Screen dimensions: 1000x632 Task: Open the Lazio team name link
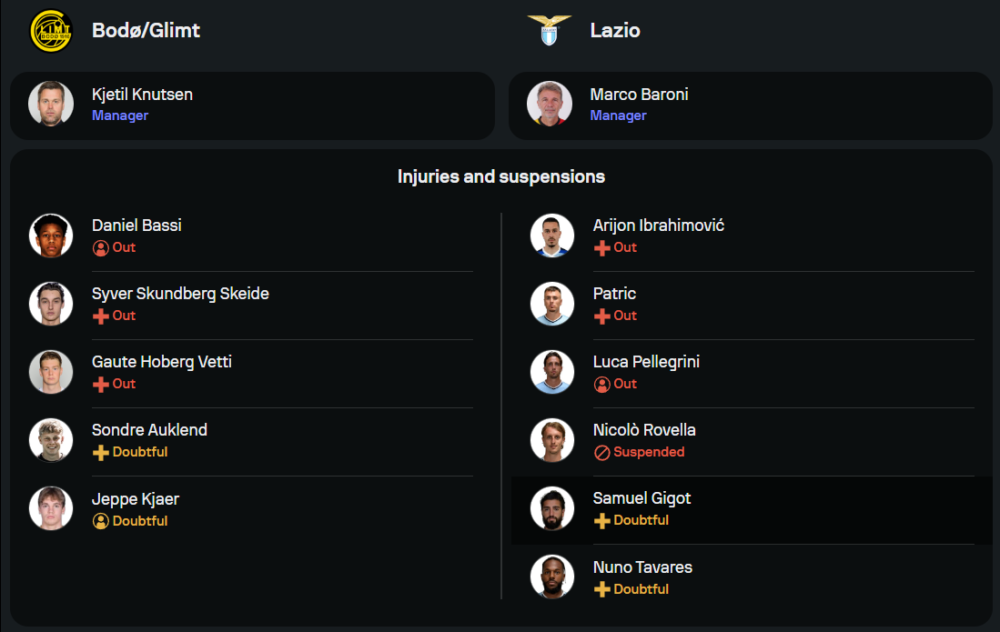click(615, 30)
